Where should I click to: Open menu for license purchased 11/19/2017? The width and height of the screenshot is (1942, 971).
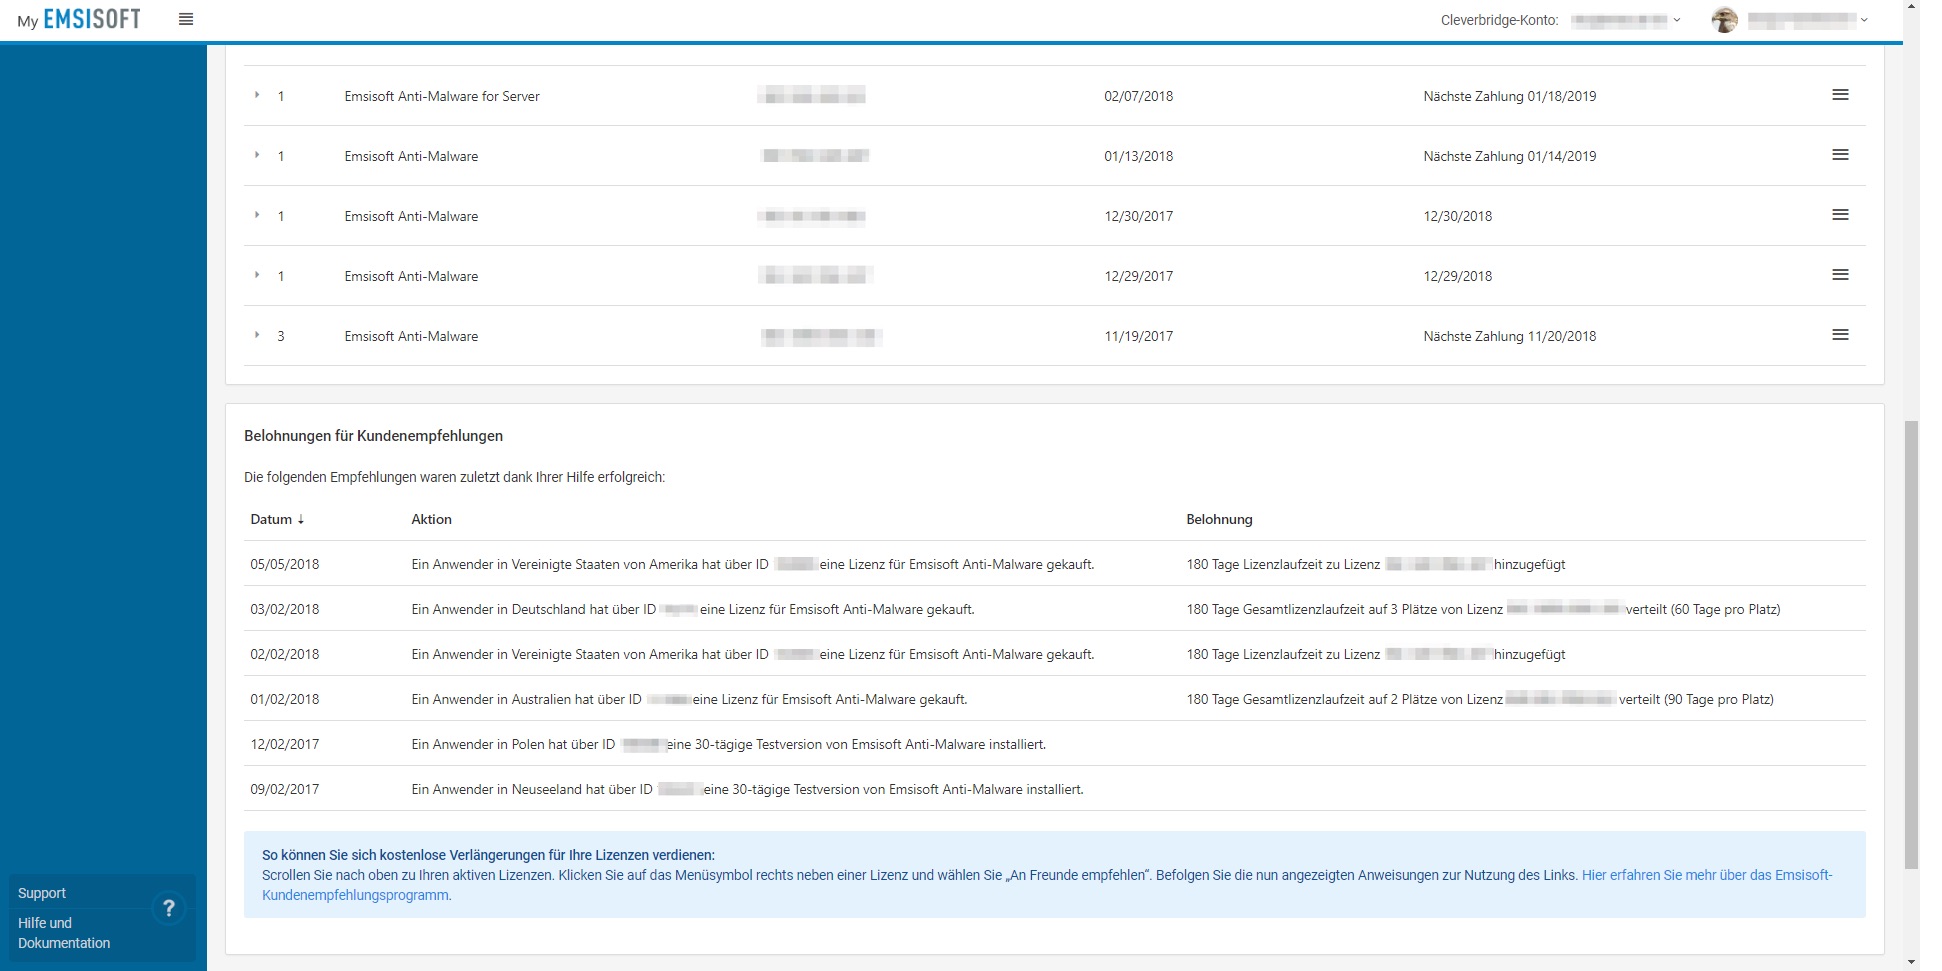pos(1840,335)
